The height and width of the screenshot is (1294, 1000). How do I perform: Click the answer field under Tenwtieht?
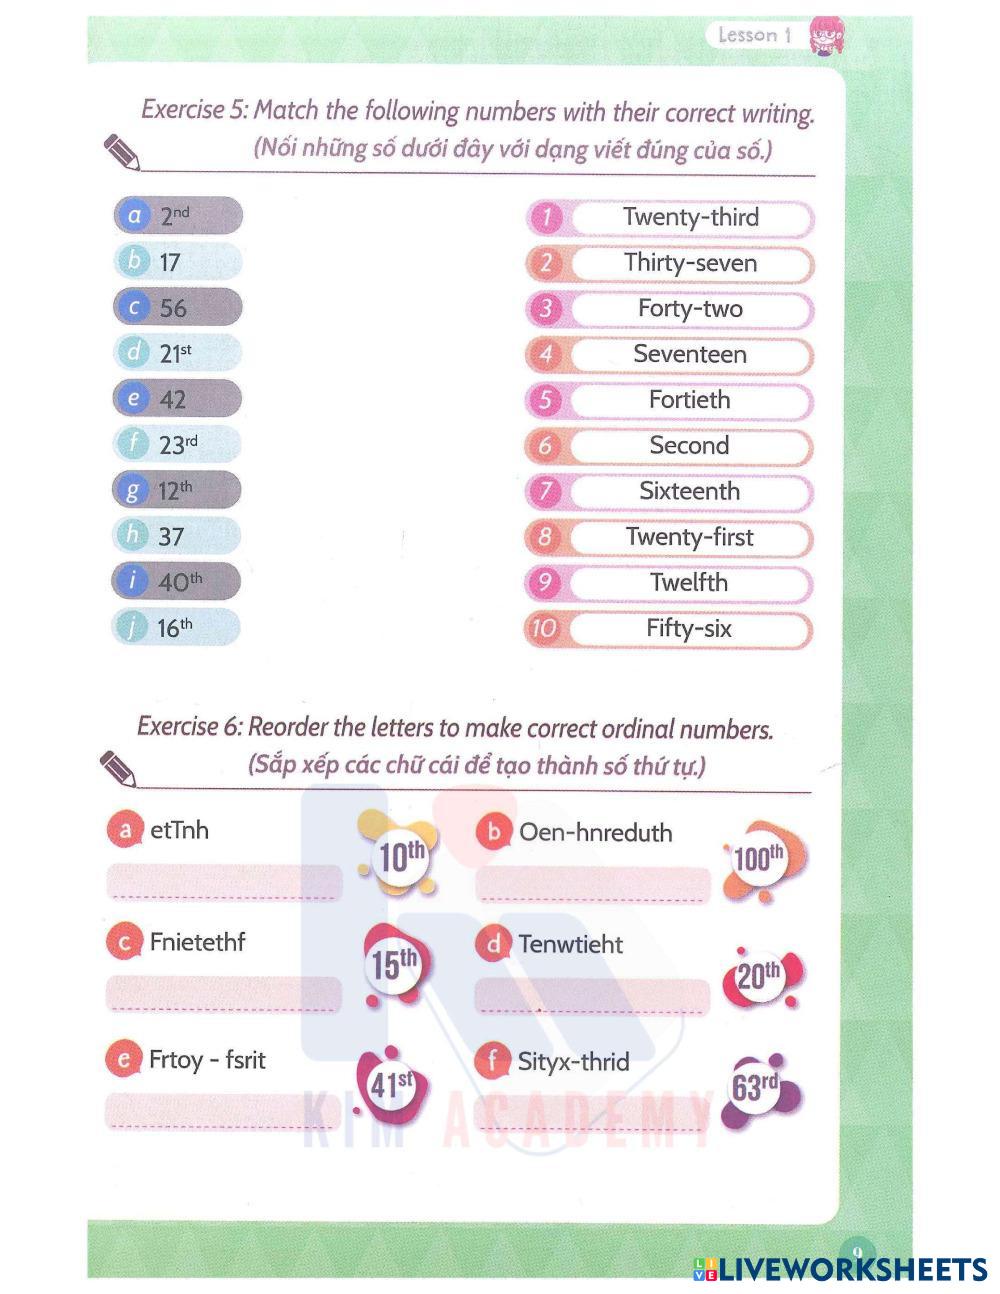tap(593, 996)
